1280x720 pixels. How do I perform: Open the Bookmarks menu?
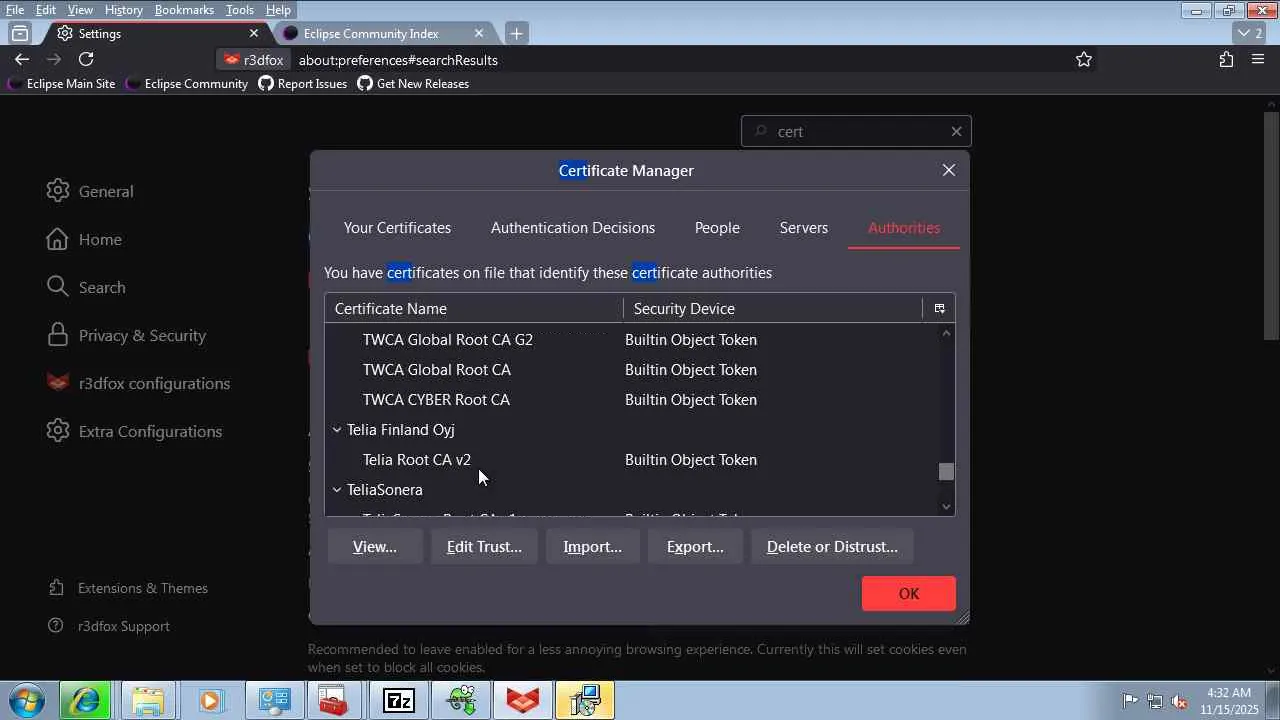184,10
